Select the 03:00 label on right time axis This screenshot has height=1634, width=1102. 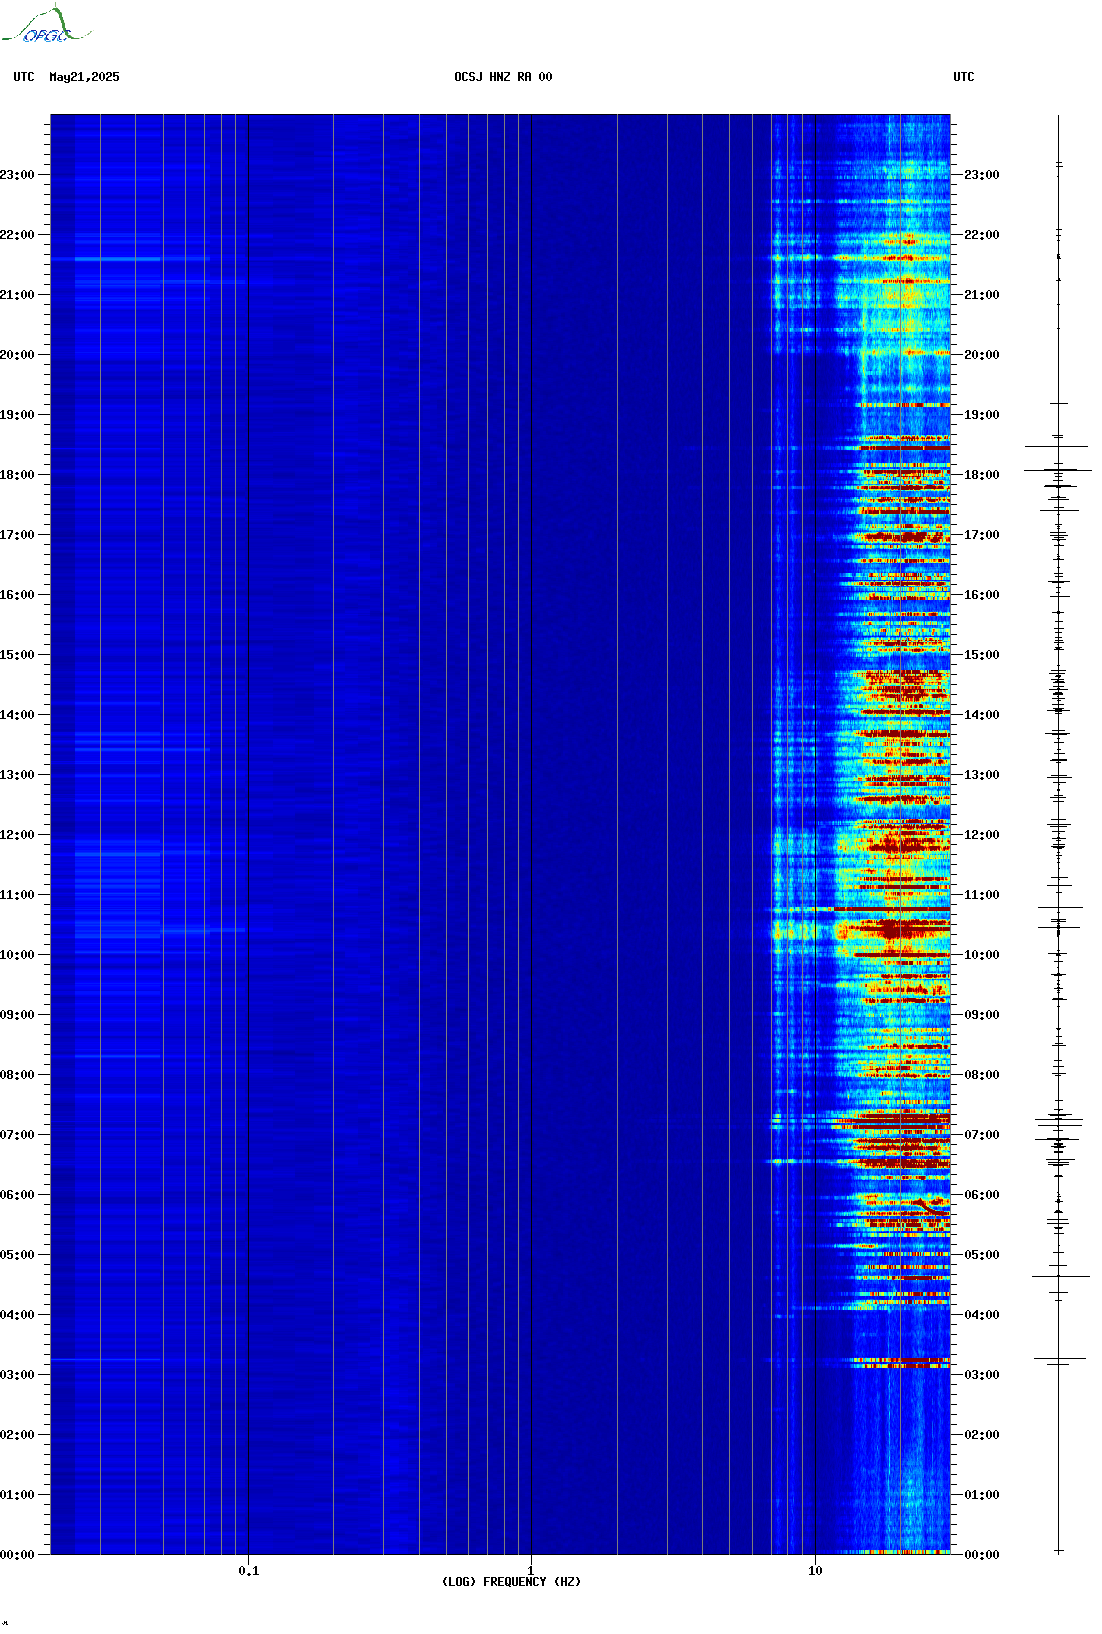click(982, 1375)
